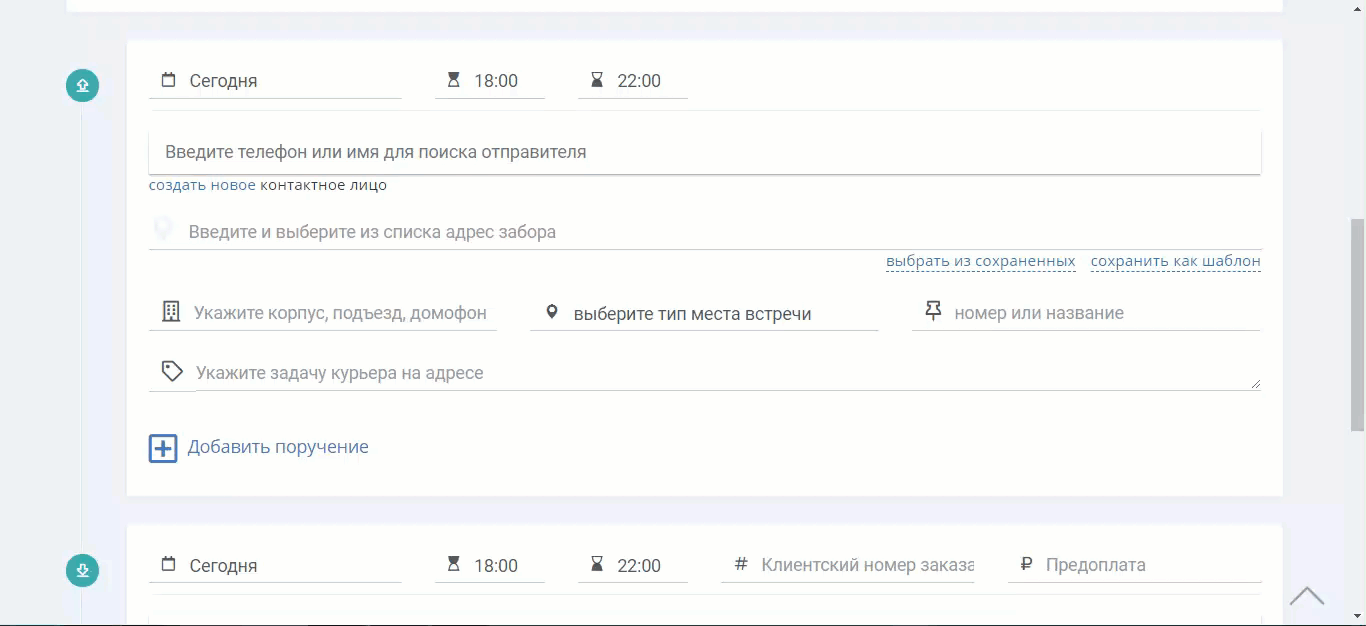Screen dimensions: 1366x626
Task: Click the textarea resize handle corner
Action: click(x=1255, y=383)
